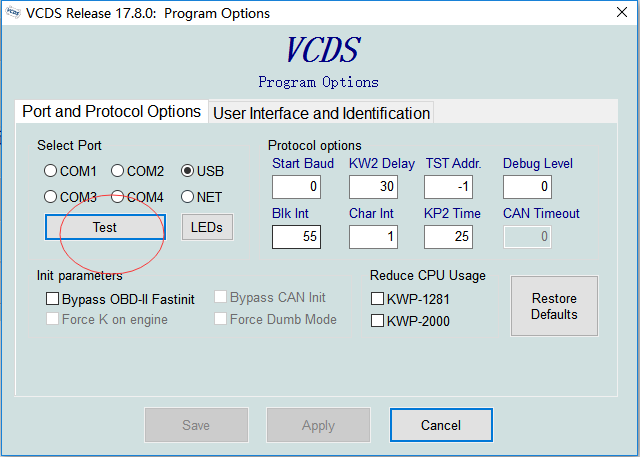The image size is (640, 457).
Task: Click the KW2 Delay label text
Action: pos(382,163)
